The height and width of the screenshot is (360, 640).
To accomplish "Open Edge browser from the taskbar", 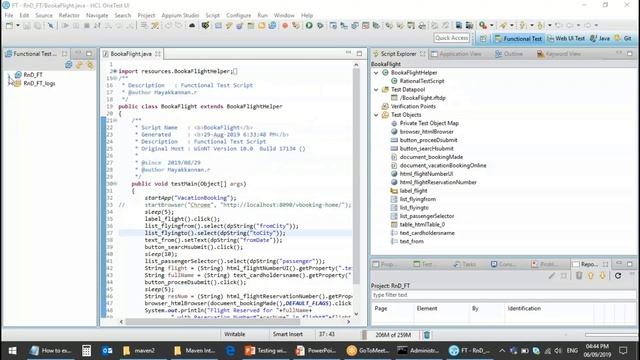I will click(x=230, y=351).
